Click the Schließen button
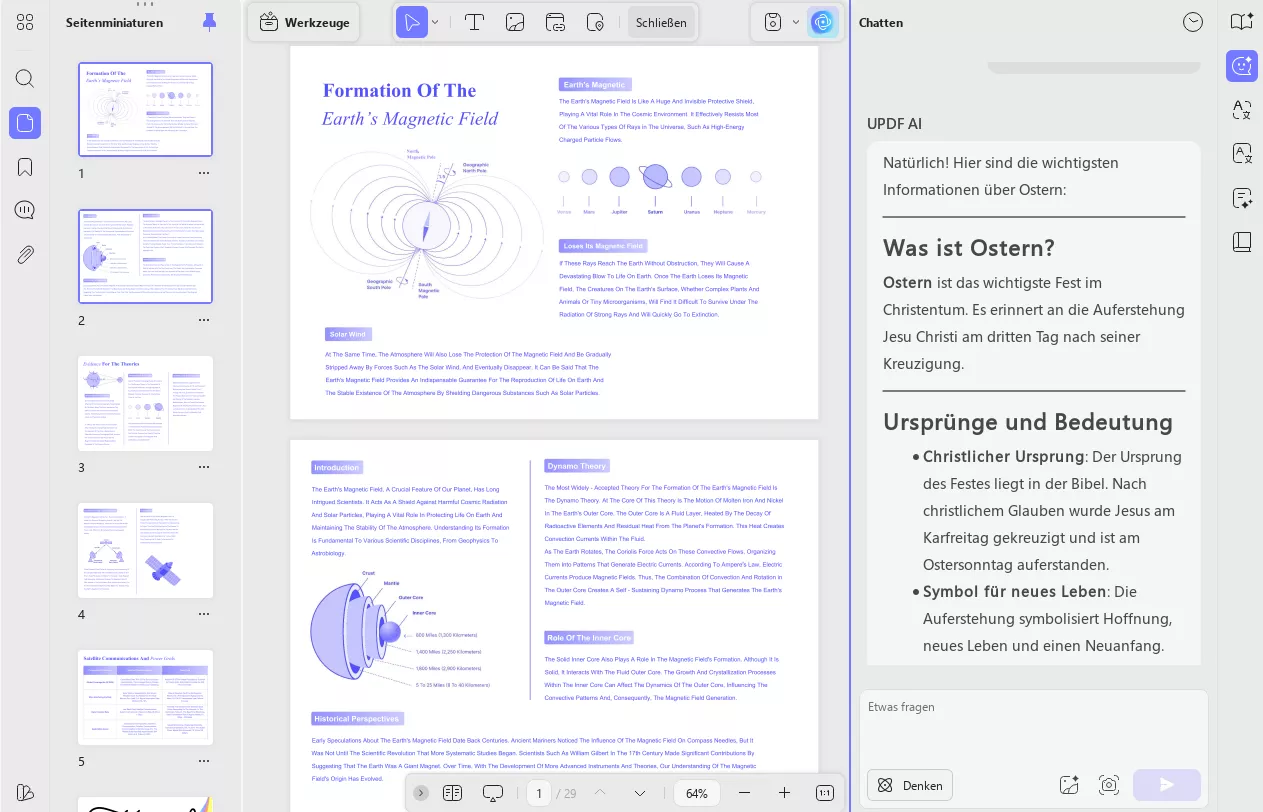This screenshot has height=812, width=1263. click(x=661, y=22)
